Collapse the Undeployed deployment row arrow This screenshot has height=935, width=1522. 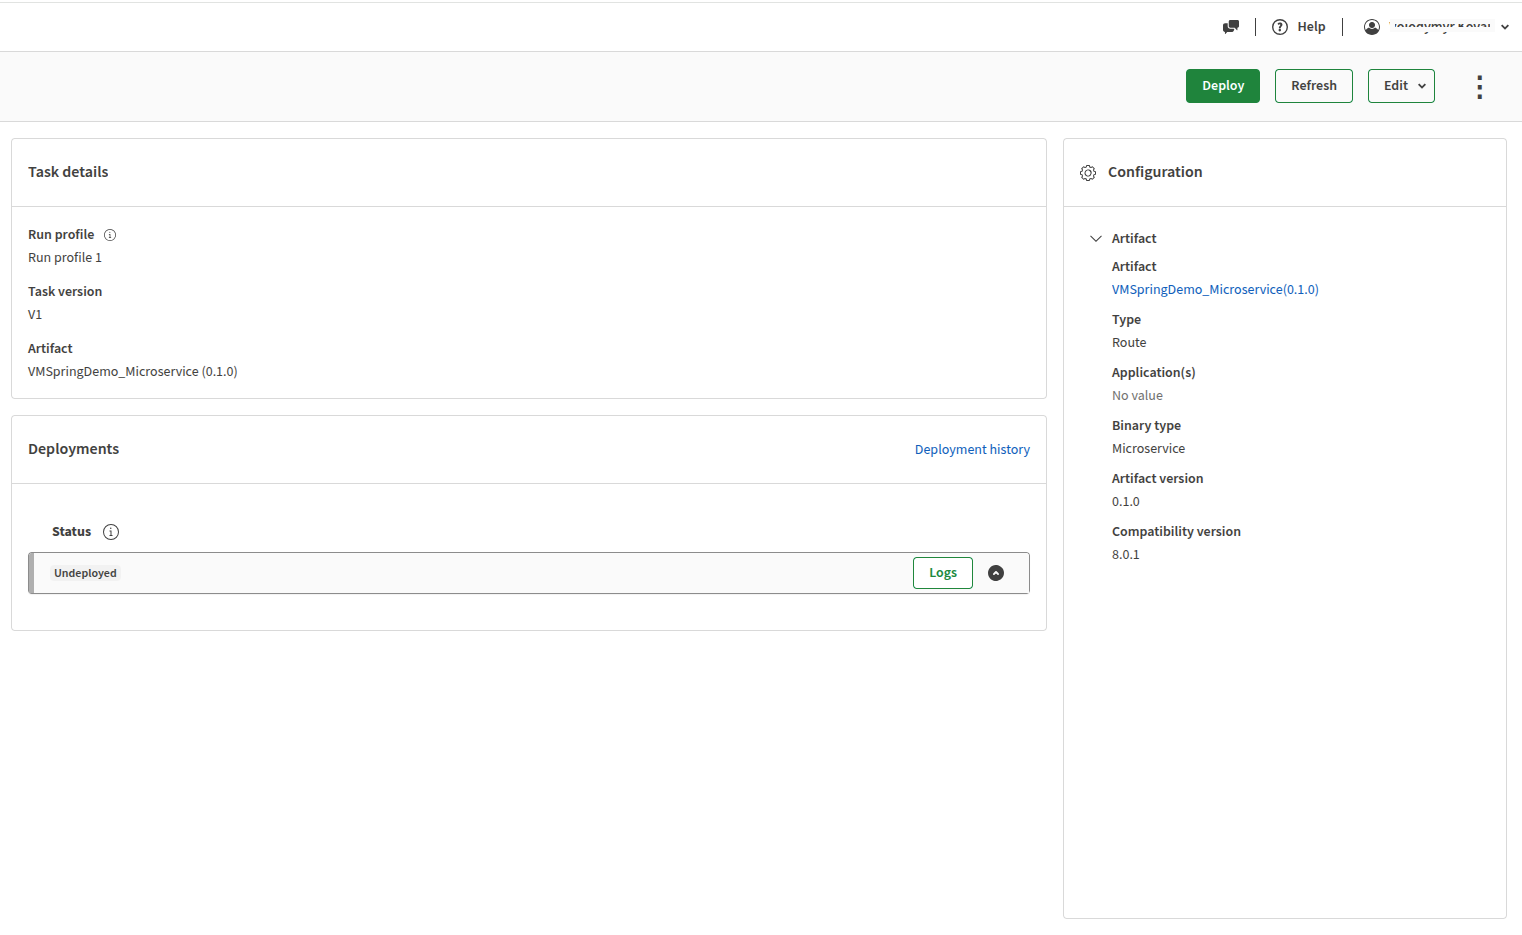pos(996,573)
